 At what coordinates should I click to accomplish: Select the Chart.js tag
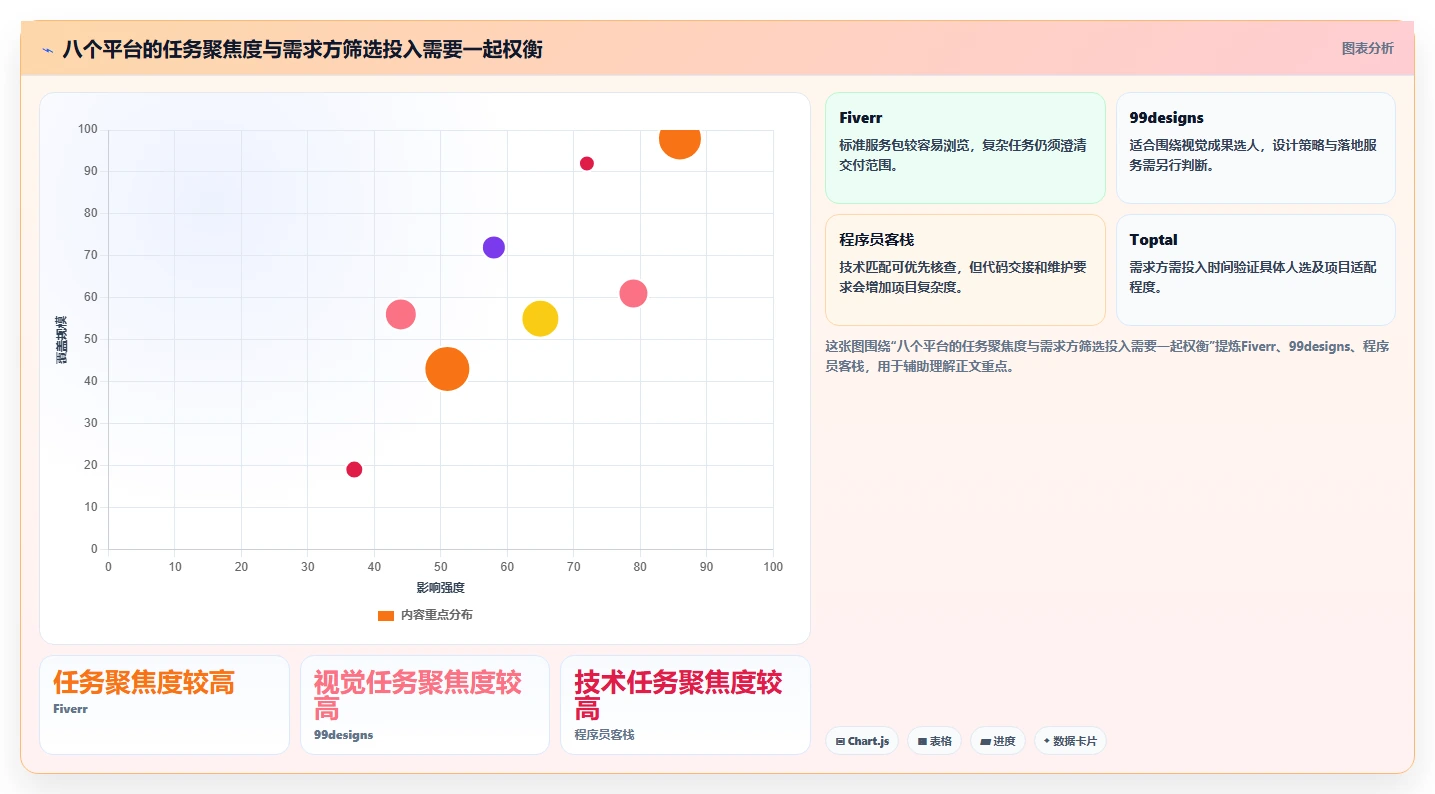862,741
